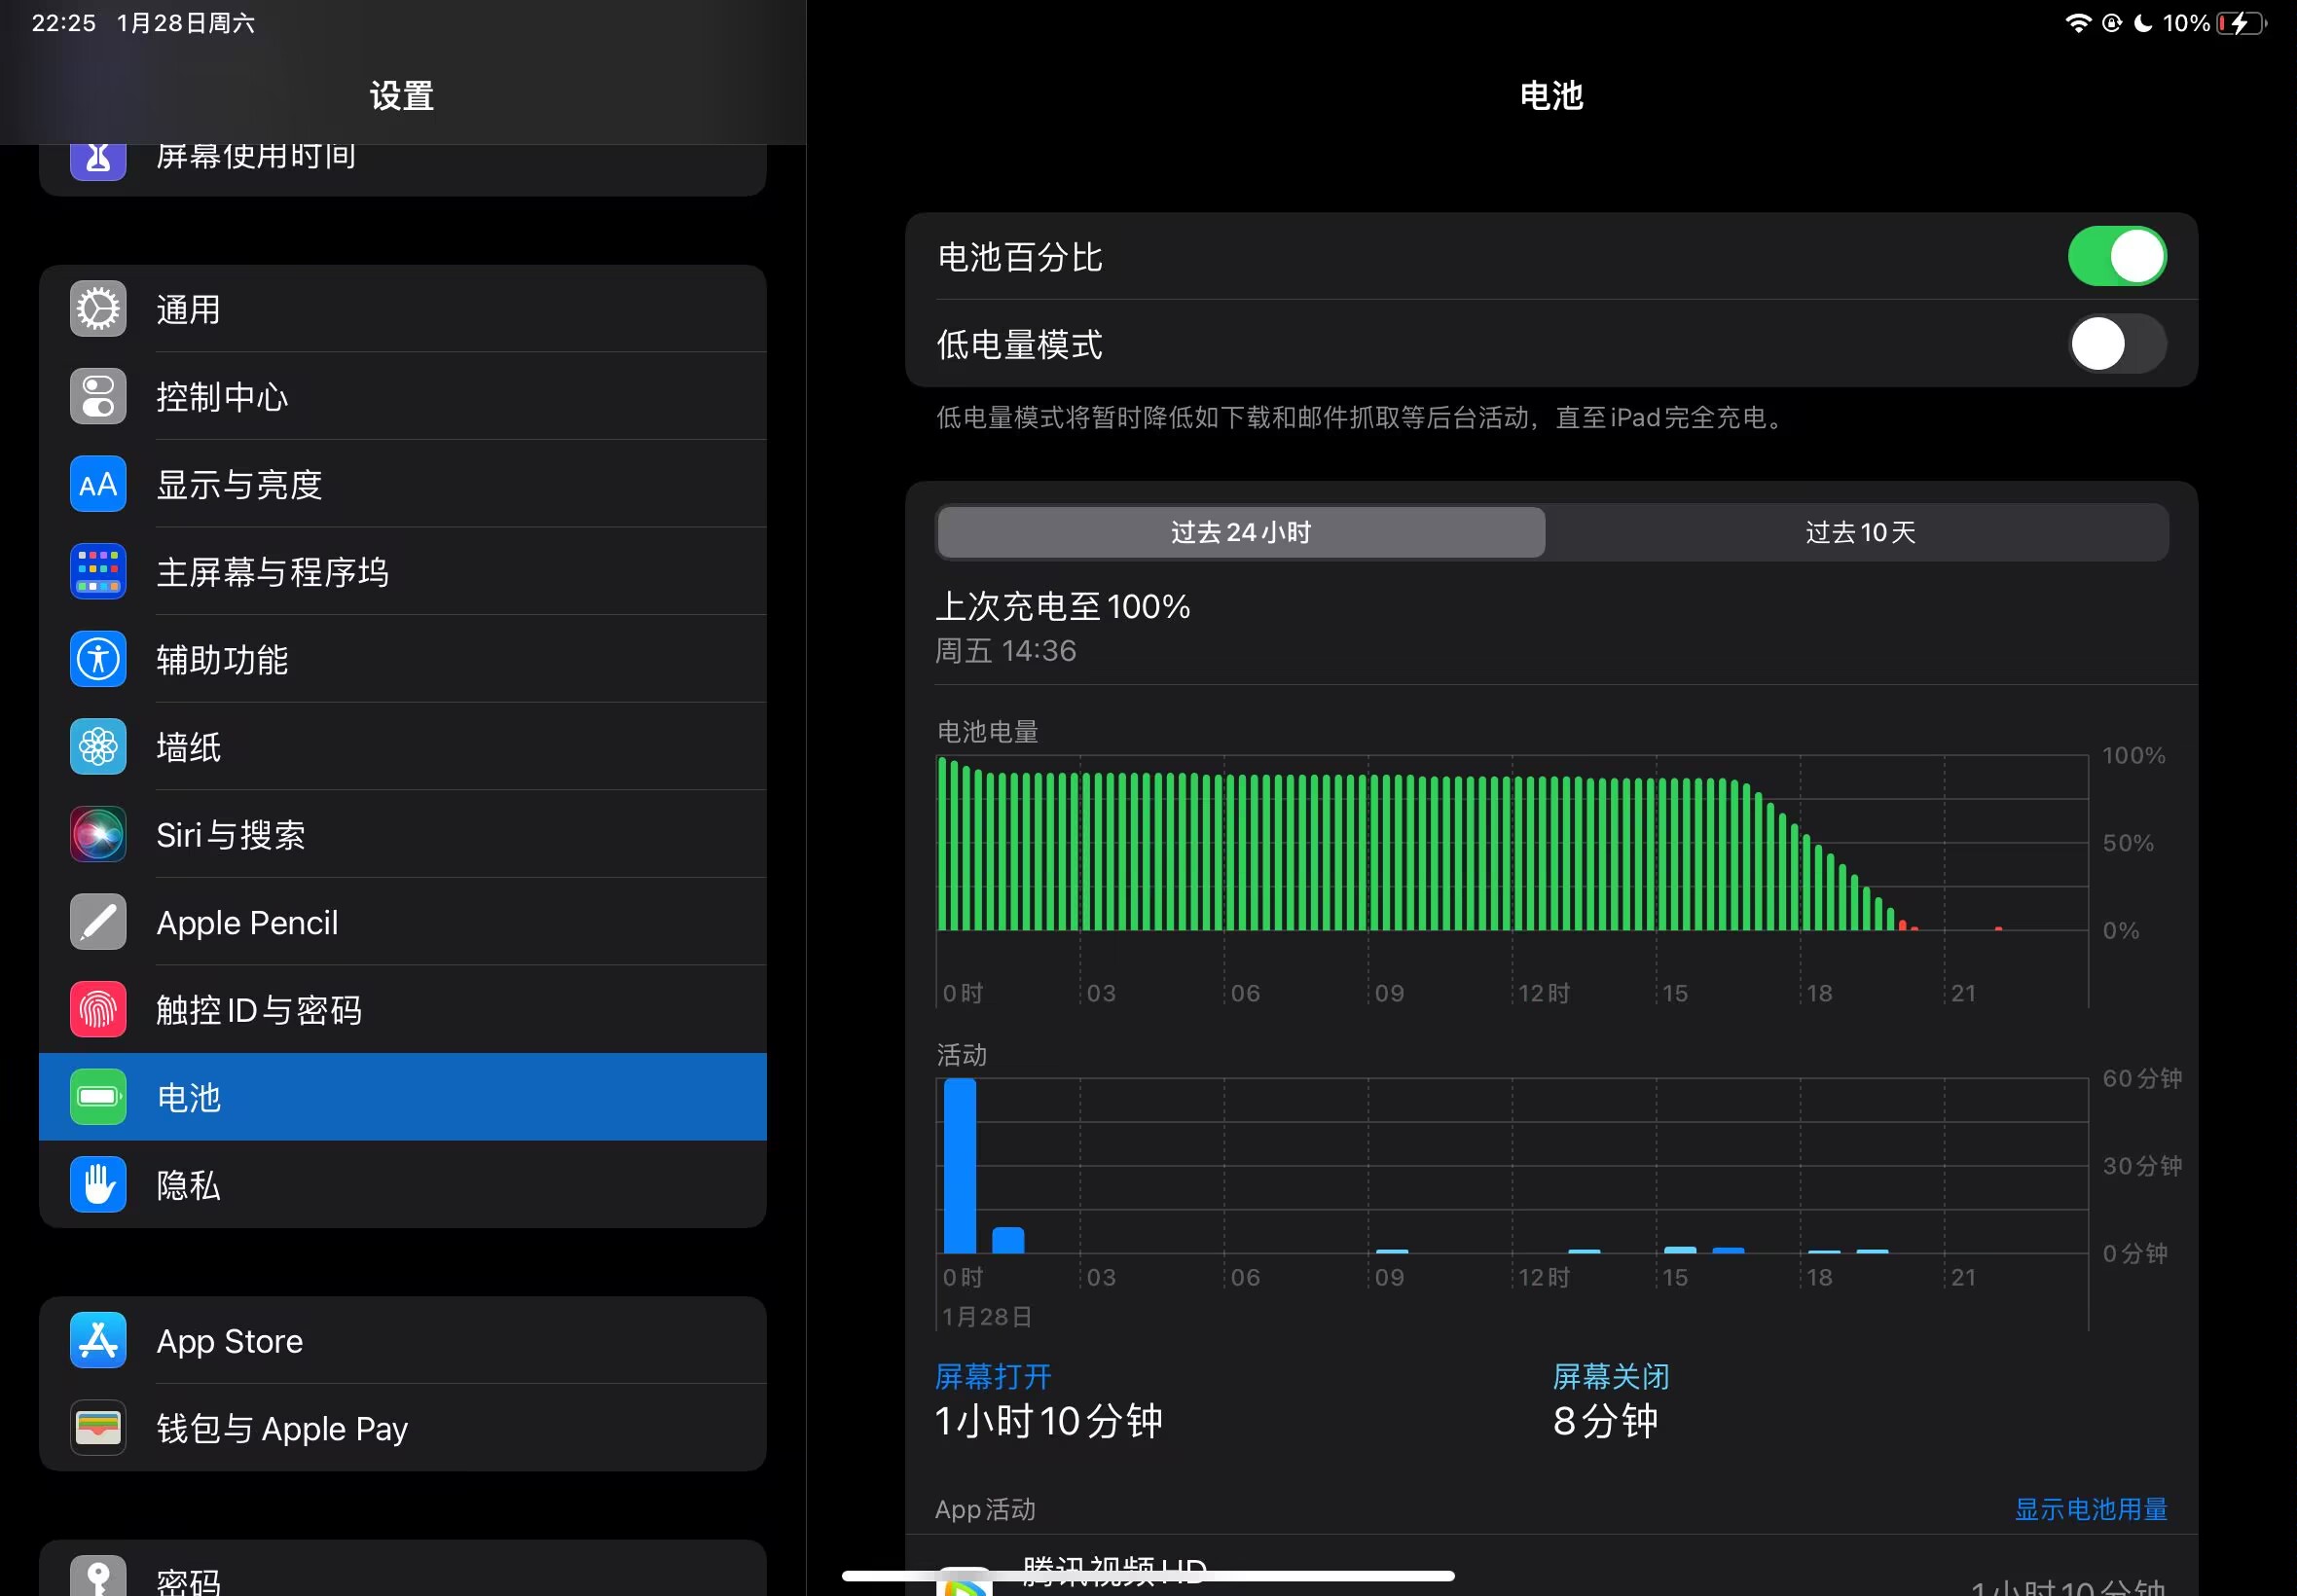This screenshot has width=2297, height=1596.
Task: Open Home Screen & Dock grid icon
Action: (x=98, y=572)
